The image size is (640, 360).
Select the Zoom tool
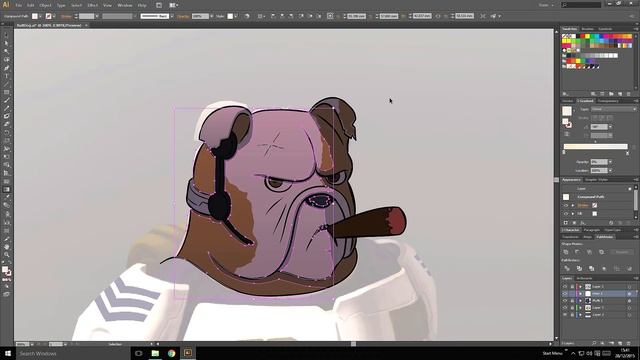(x=7, y=255)
